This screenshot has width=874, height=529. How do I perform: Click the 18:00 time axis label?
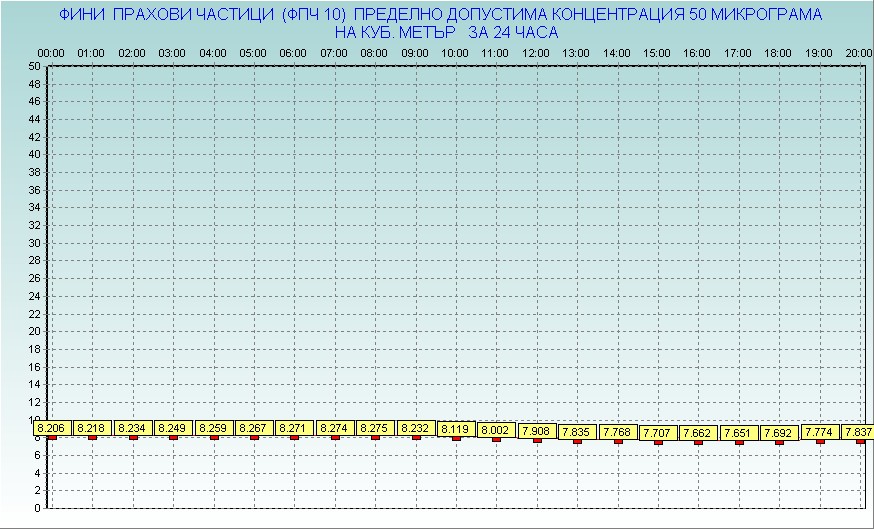[x=778, y=54]
